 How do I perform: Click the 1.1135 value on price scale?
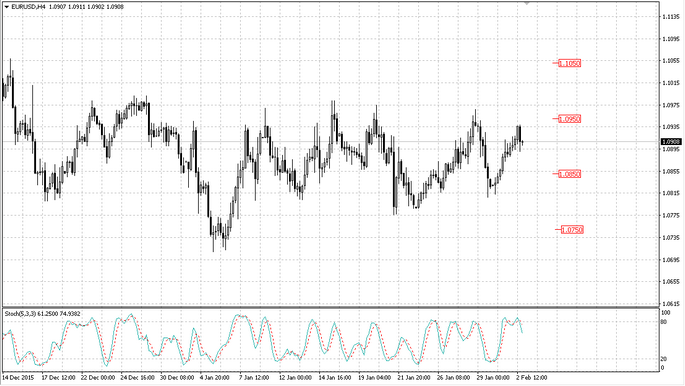click(x=671, y=17)
